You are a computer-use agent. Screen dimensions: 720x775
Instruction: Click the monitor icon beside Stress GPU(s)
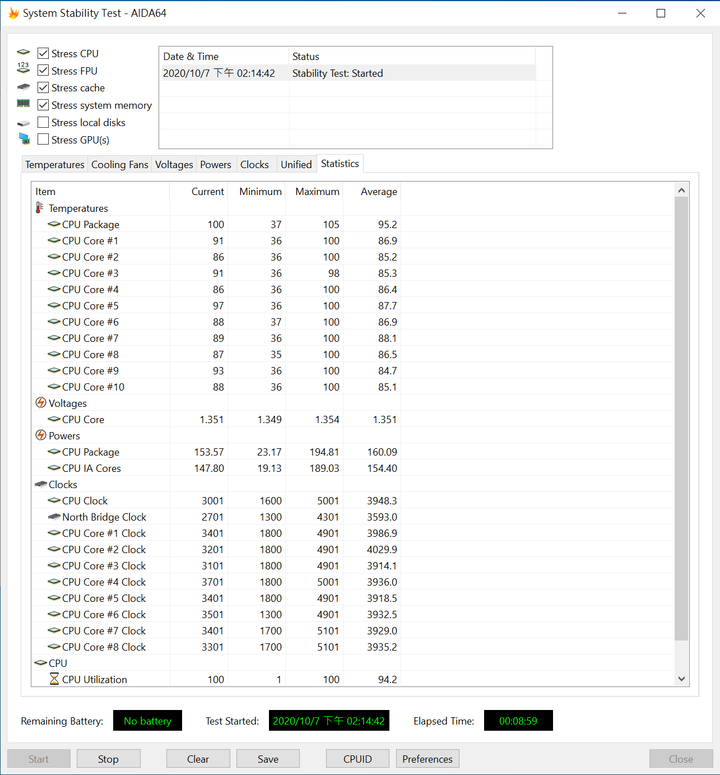[x=24, y=139]
